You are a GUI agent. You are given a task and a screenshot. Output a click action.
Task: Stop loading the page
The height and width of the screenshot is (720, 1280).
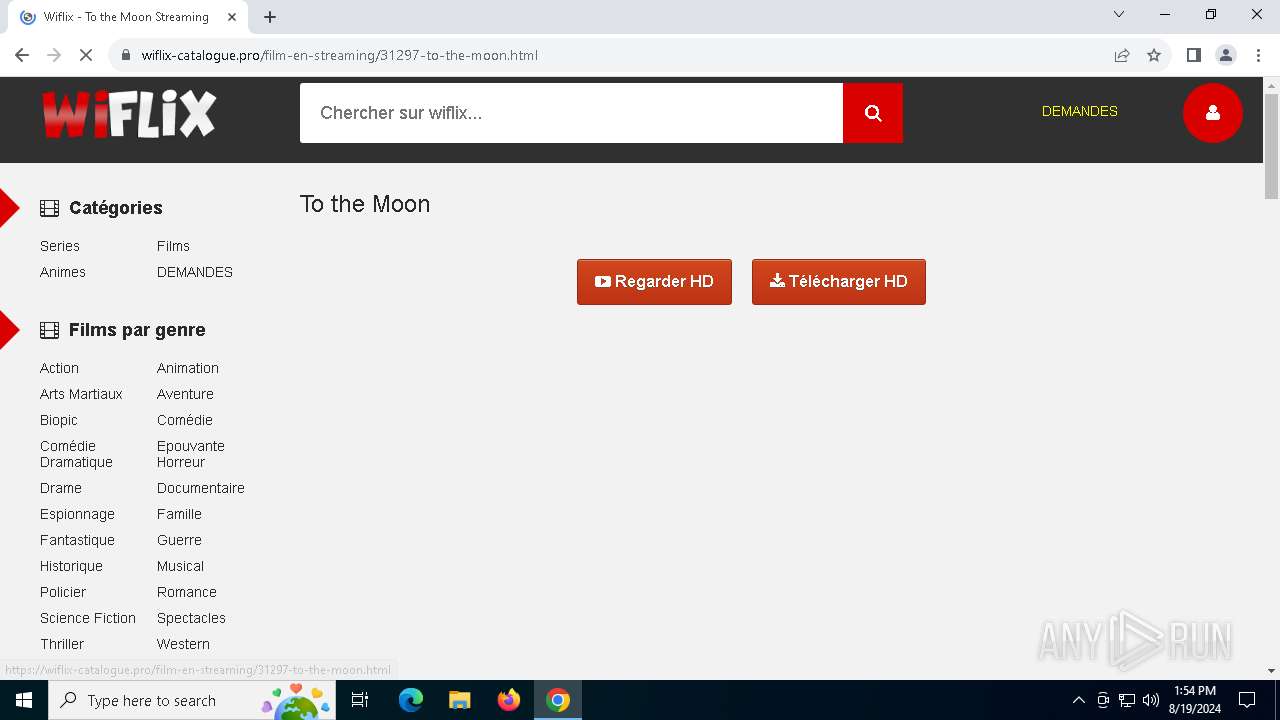(x=86, y=55)
